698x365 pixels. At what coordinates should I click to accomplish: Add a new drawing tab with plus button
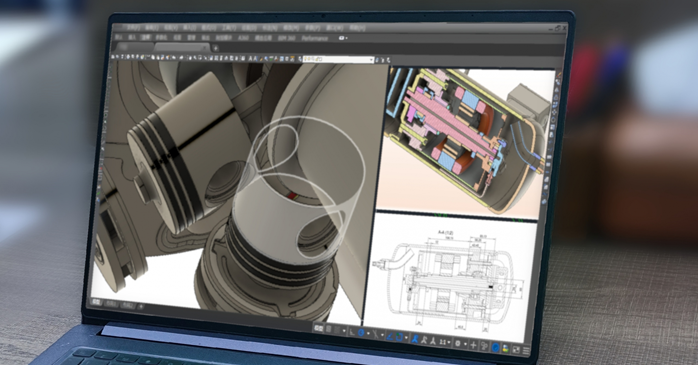216,48
